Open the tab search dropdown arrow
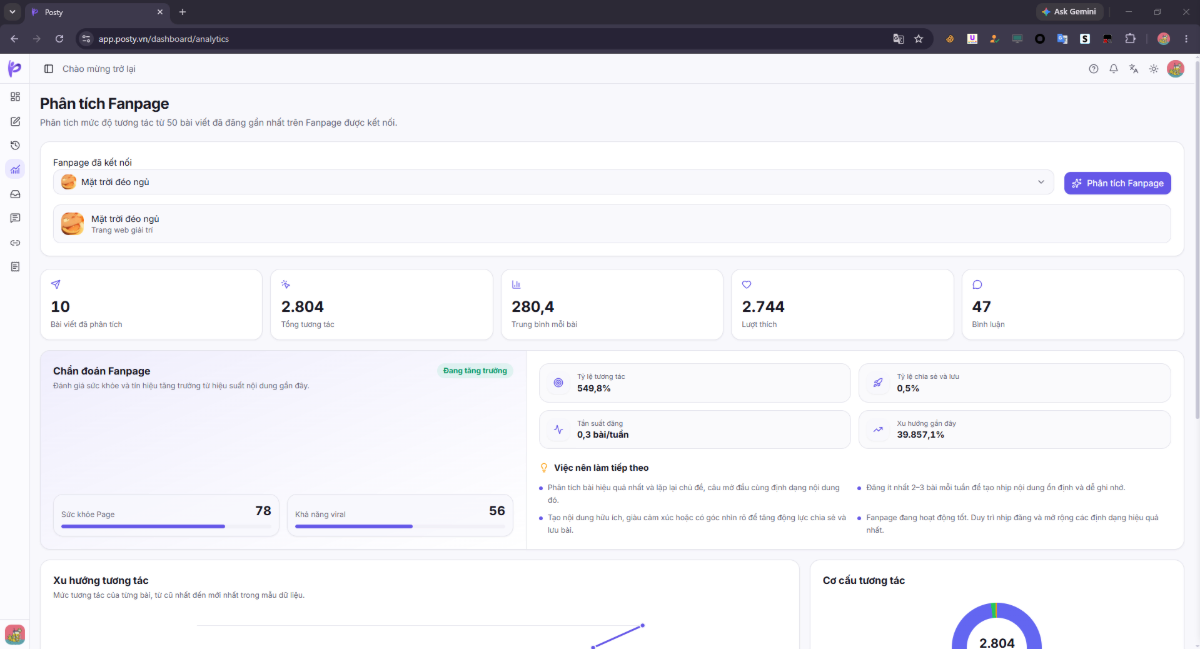 click(11, 12)
